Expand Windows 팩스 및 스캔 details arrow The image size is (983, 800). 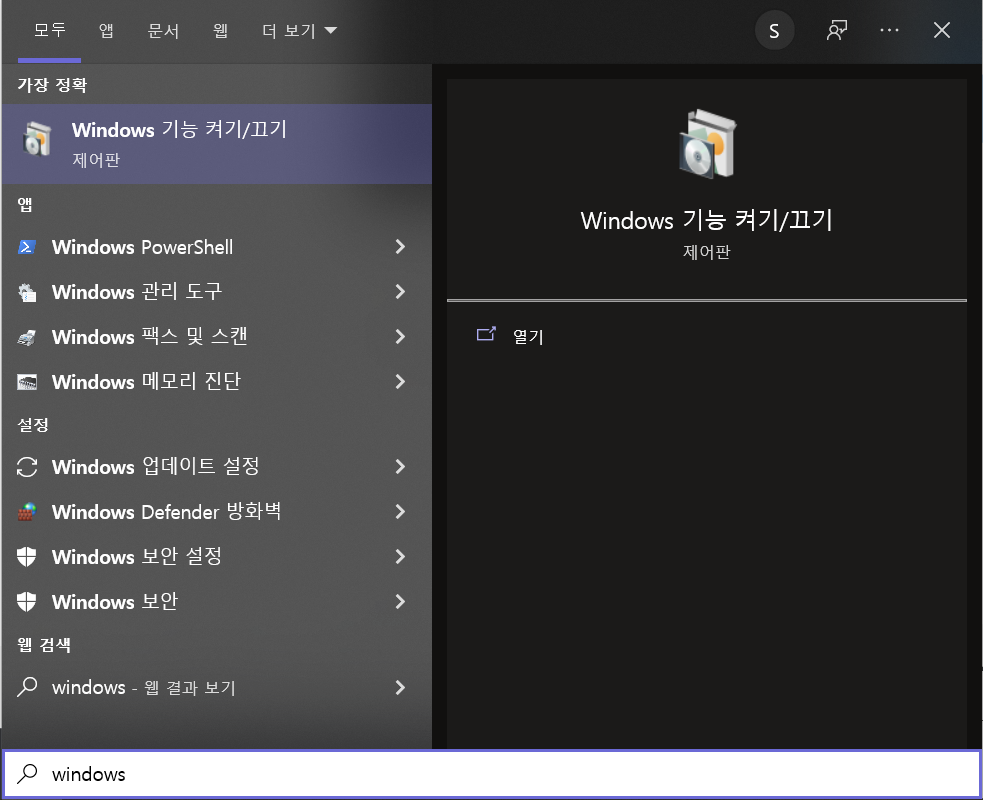[x=400, y=337]
